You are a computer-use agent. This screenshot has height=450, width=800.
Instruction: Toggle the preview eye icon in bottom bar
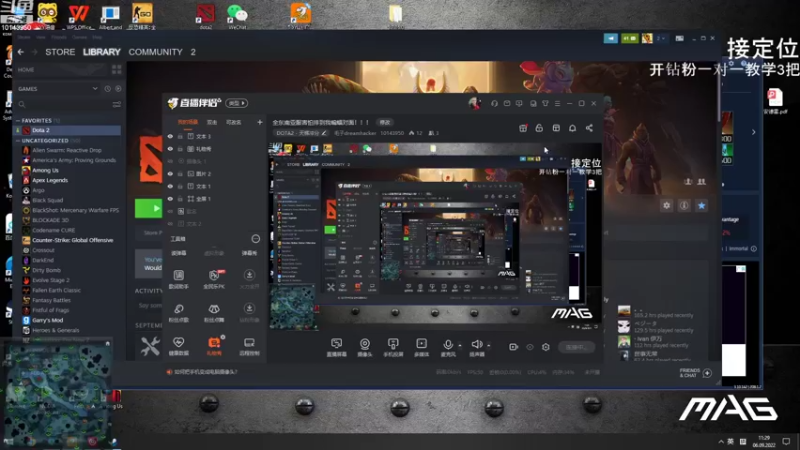pos(530,347)
